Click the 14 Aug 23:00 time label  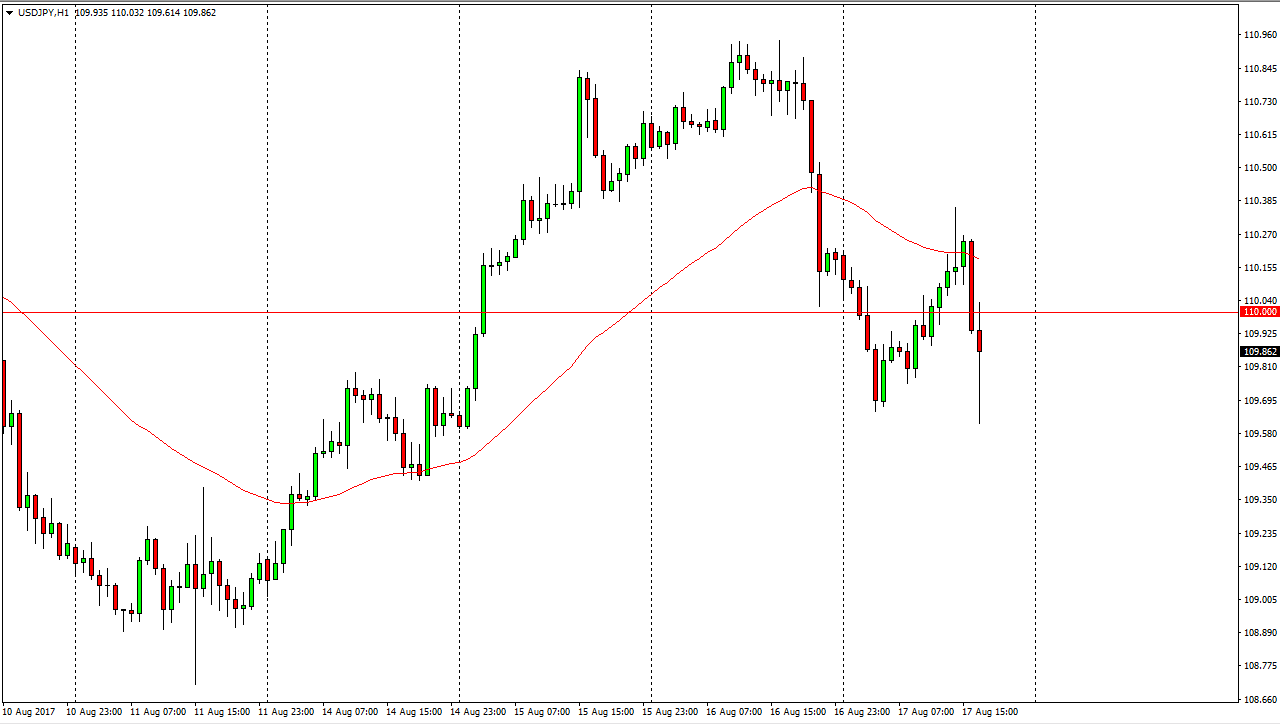pos(479,712)
